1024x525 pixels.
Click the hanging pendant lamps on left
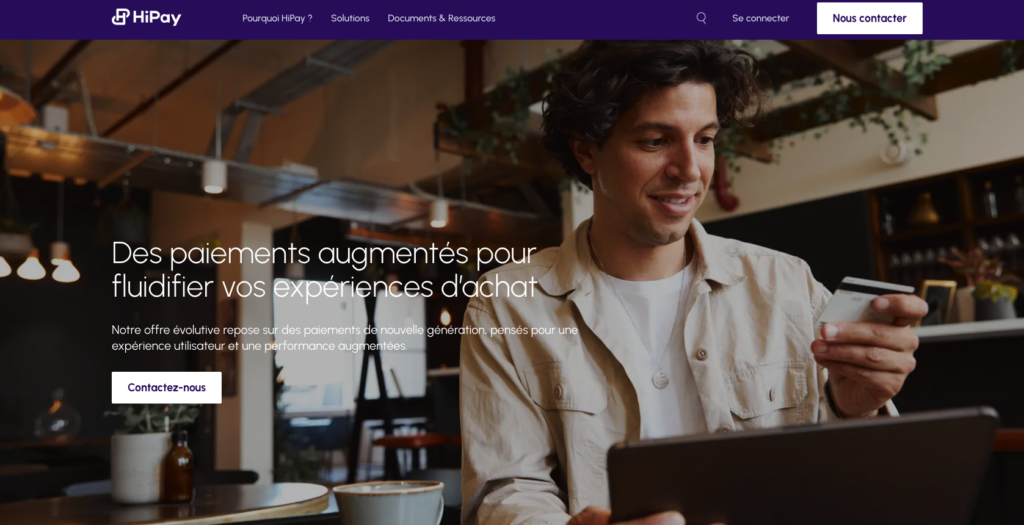click(39, 266)
